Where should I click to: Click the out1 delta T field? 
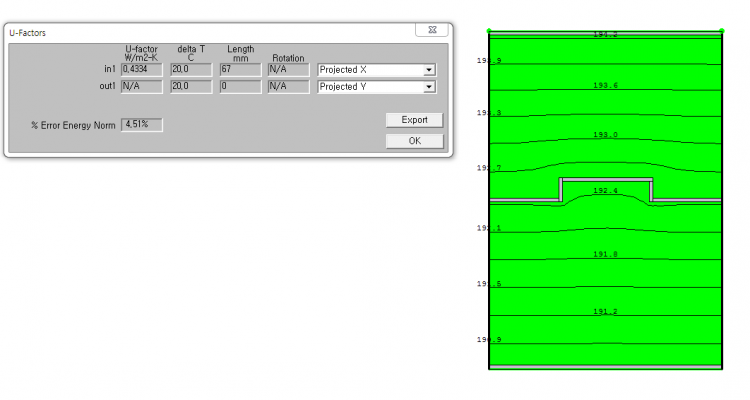190,87
